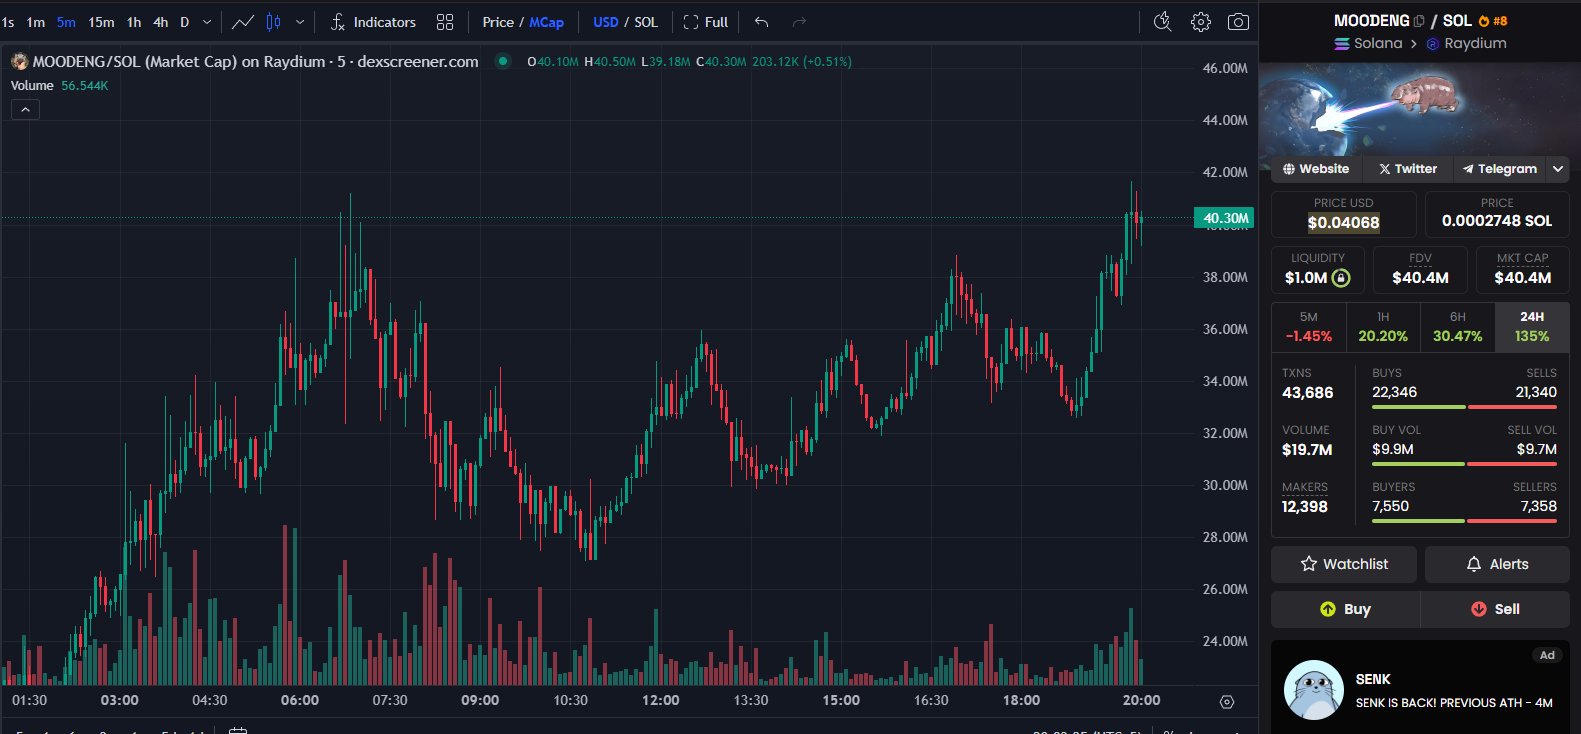Screen dimensions: 1581x734
Task: Take a chart snapshot with camera icon
Action: click(1238, 22)
